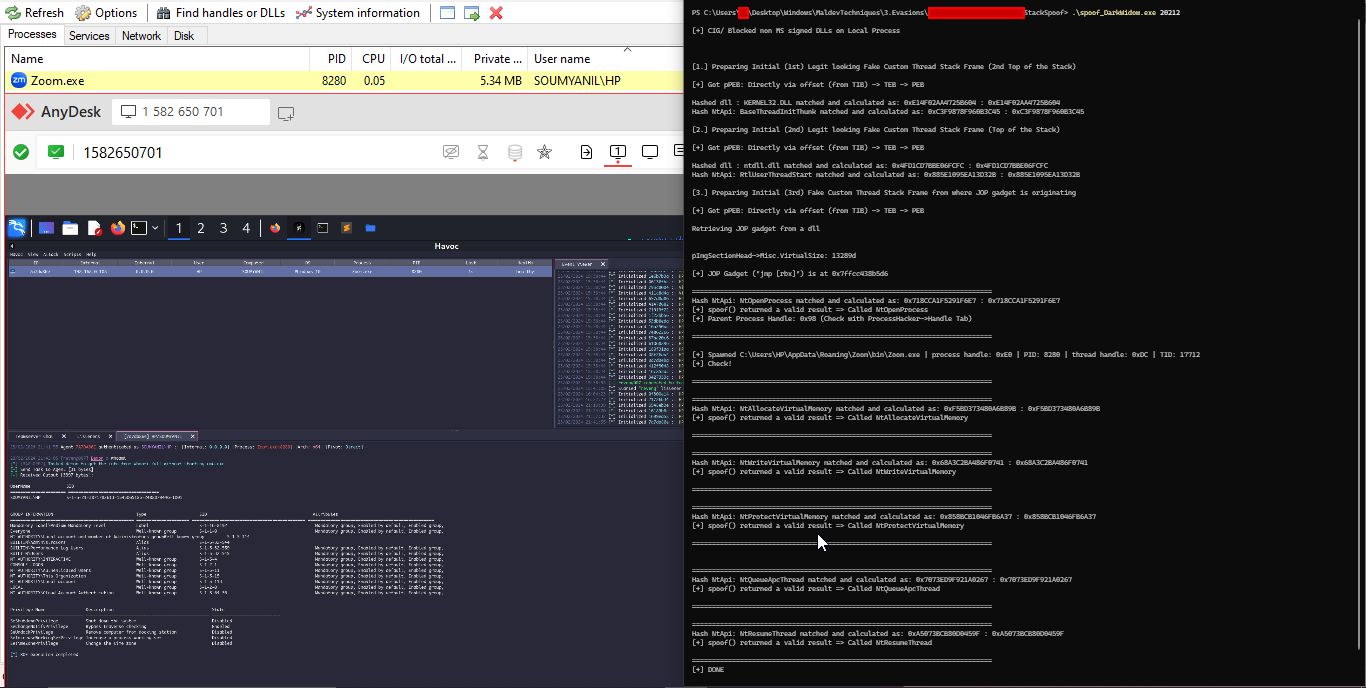The image size is (1366, 688).
Task: Select the Zoom.exe process row
Action: point(342,81)
